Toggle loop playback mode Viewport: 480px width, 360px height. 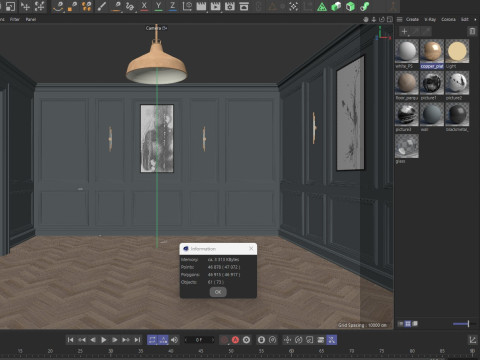pos(152,340)
